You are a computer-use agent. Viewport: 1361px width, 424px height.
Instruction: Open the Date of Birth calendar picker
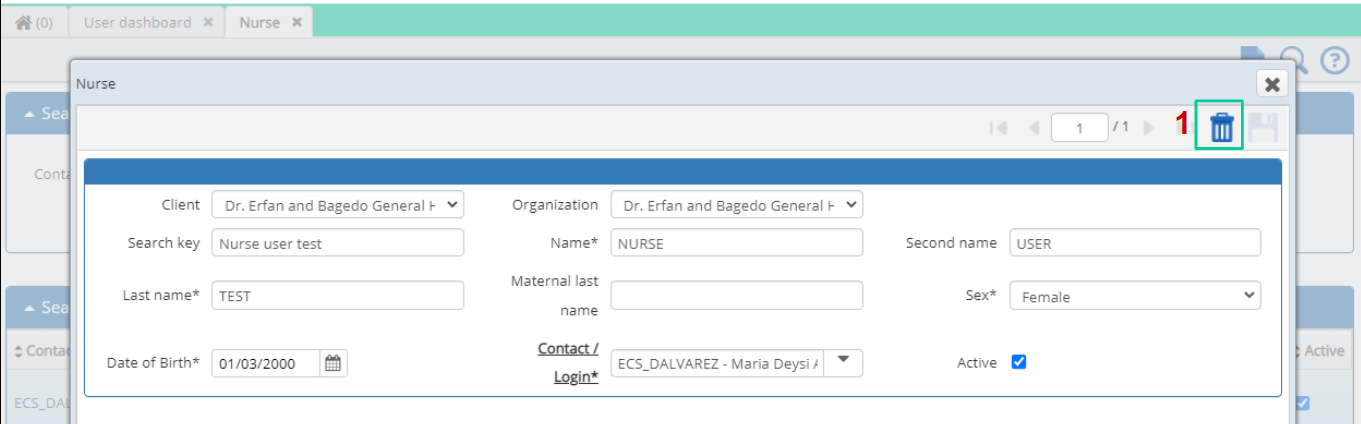pos(333,363)
